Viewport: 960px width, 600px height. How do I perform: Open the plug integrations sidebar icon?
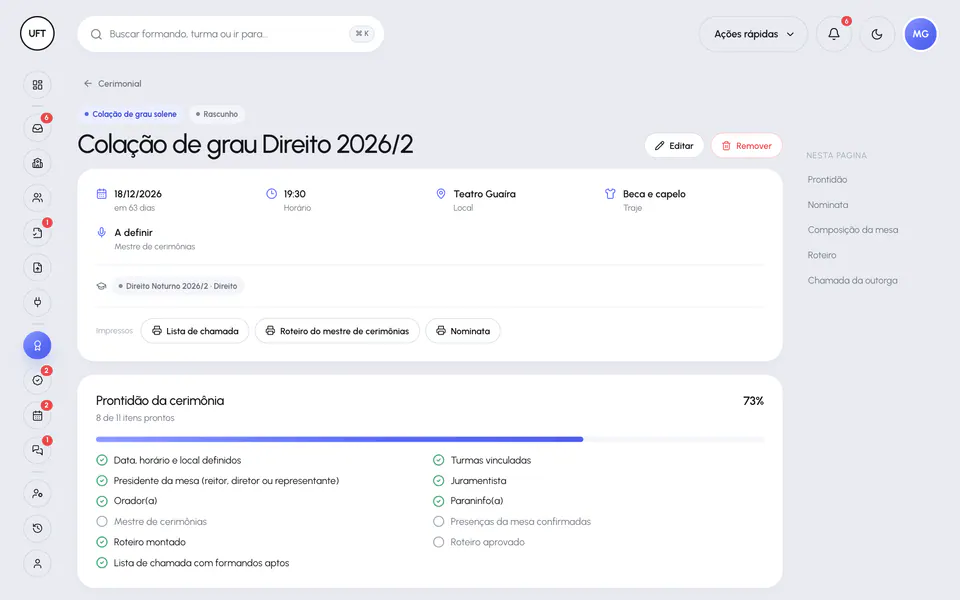37,302
